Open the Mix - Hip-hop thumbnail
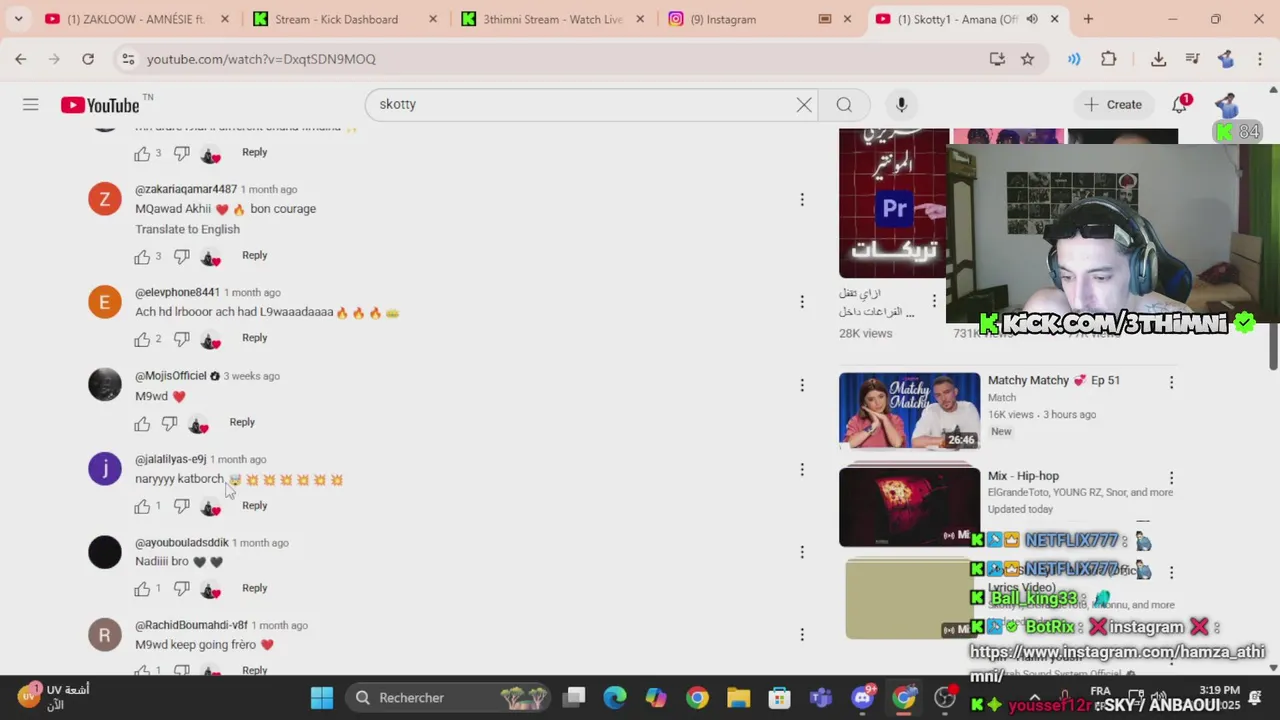Viewport: 1280px width, 720px height. point(909,507)
